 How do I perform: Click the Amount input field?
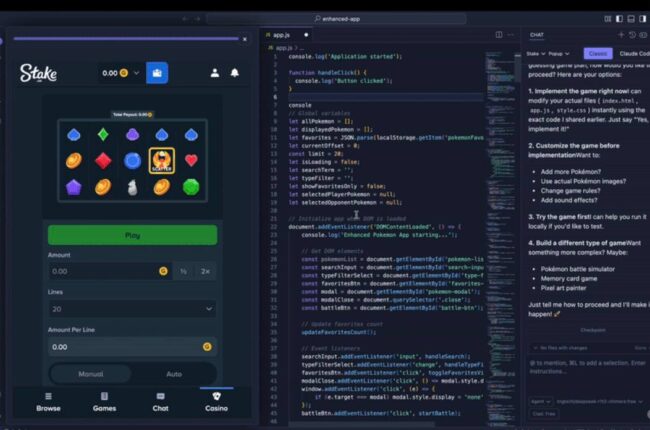[100, 271]
